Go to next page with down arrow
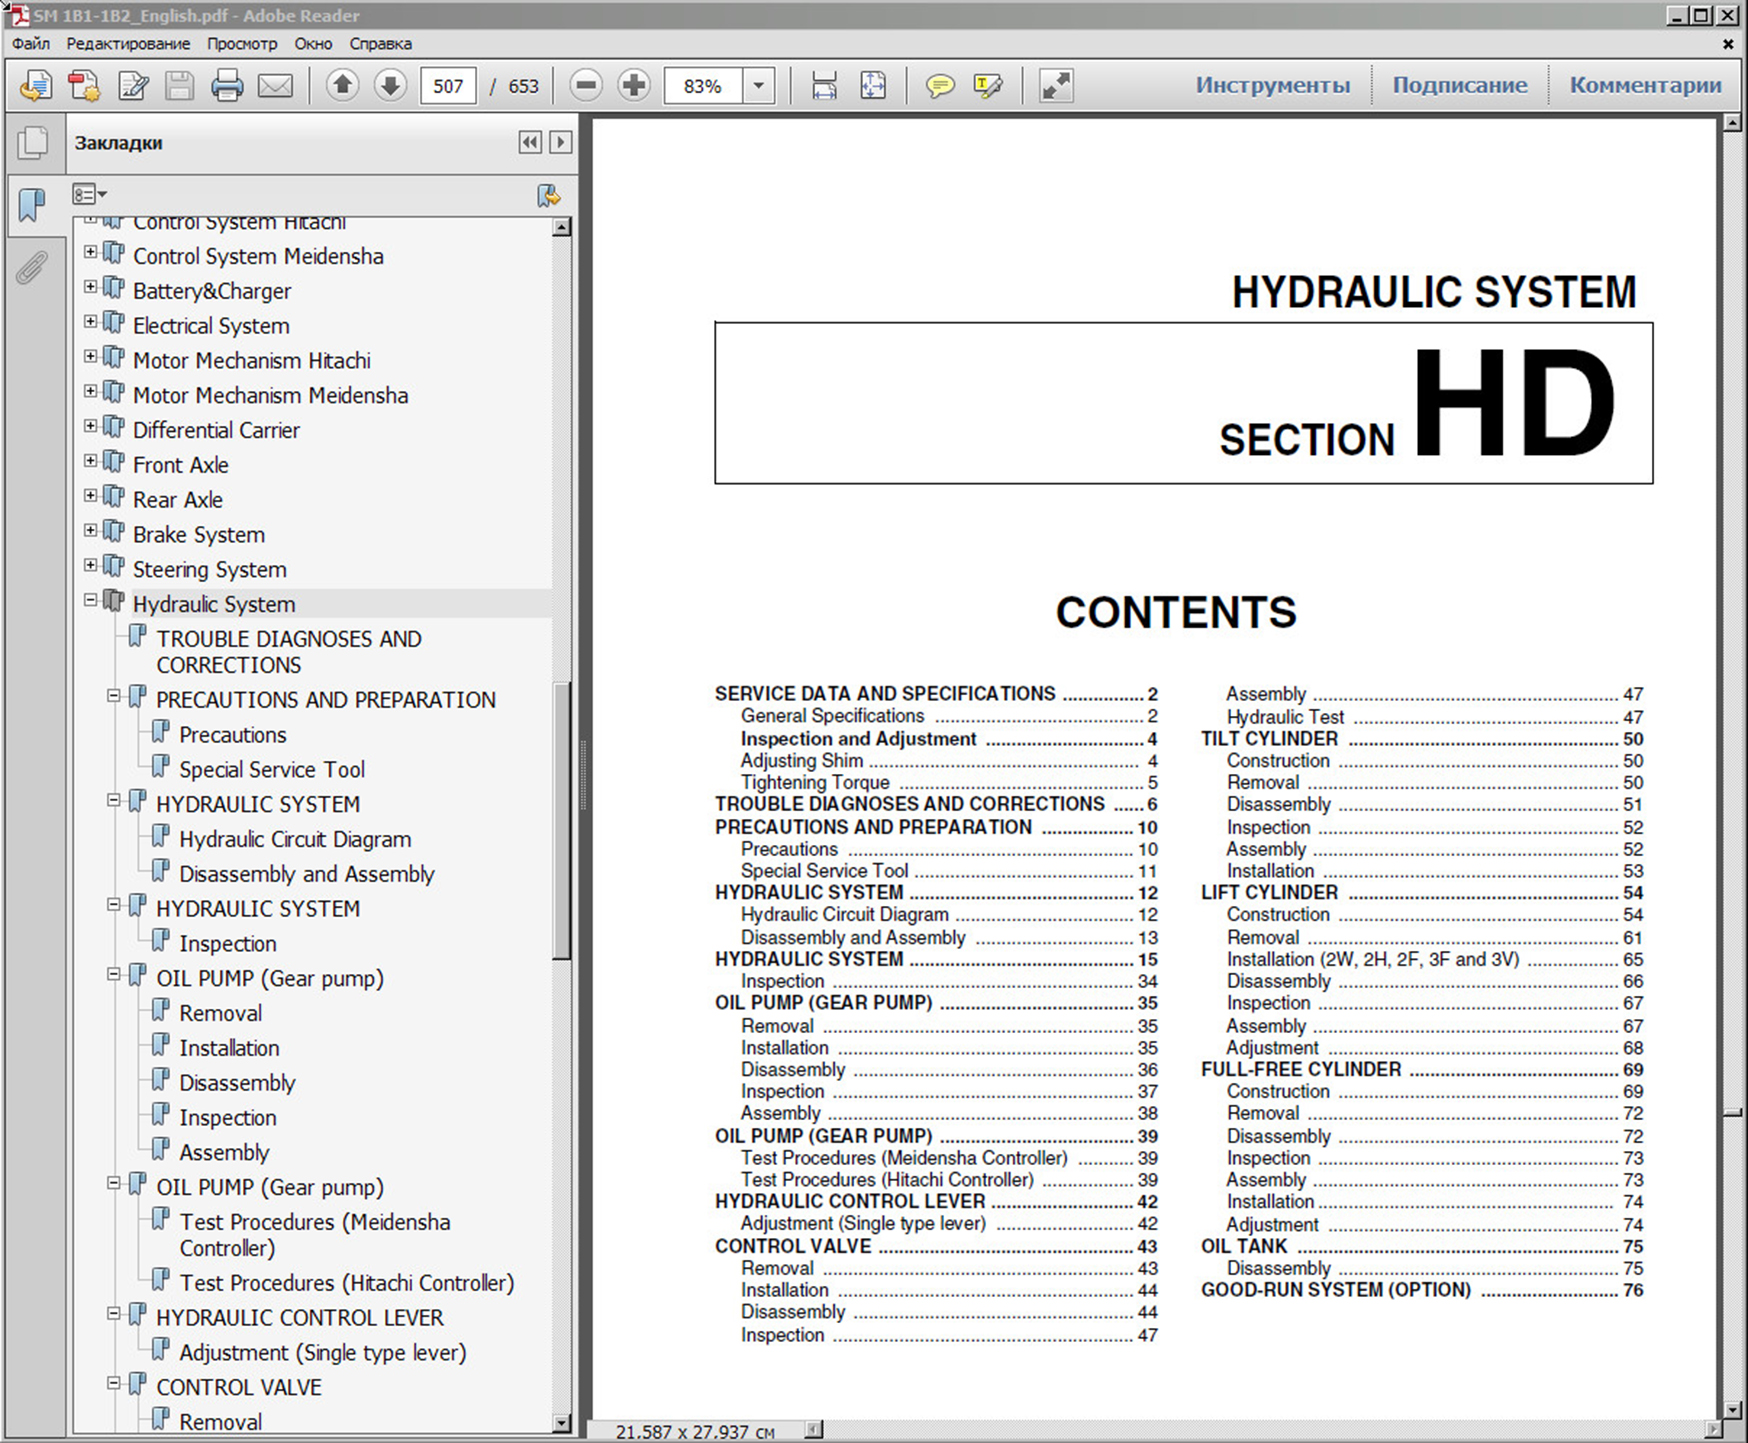 pyautogui.click(x=390, y=86)
